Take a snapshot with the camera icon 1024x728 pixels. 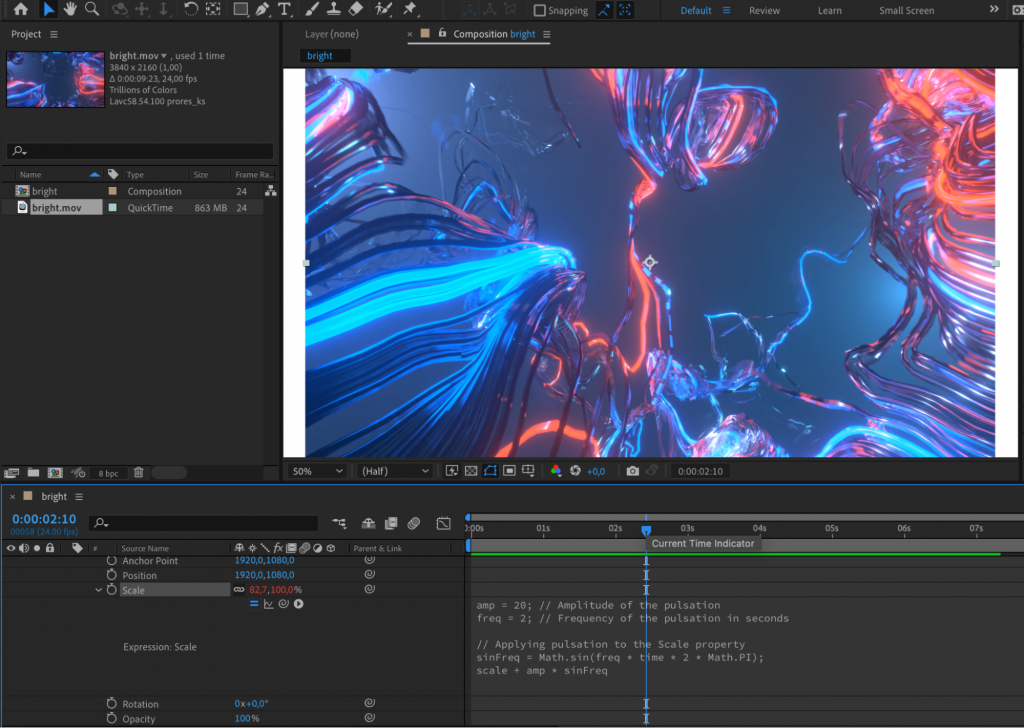tap(632, 470)
